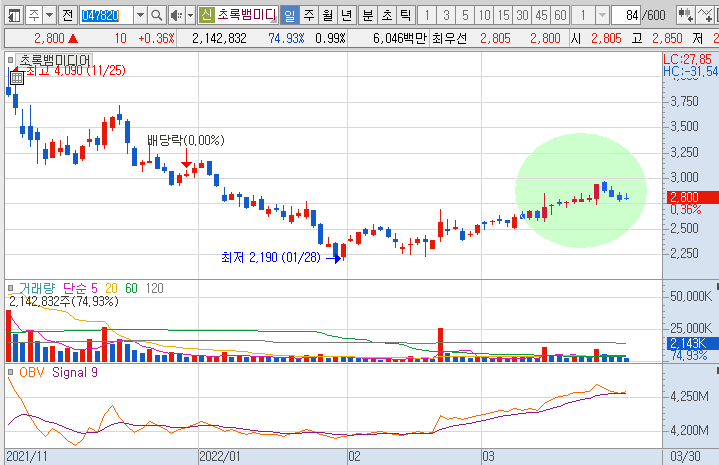The height and width of the screenshot is (465, 719).
Task: Click the blue 2,143K volume axis tag
Action: (692, 343)
